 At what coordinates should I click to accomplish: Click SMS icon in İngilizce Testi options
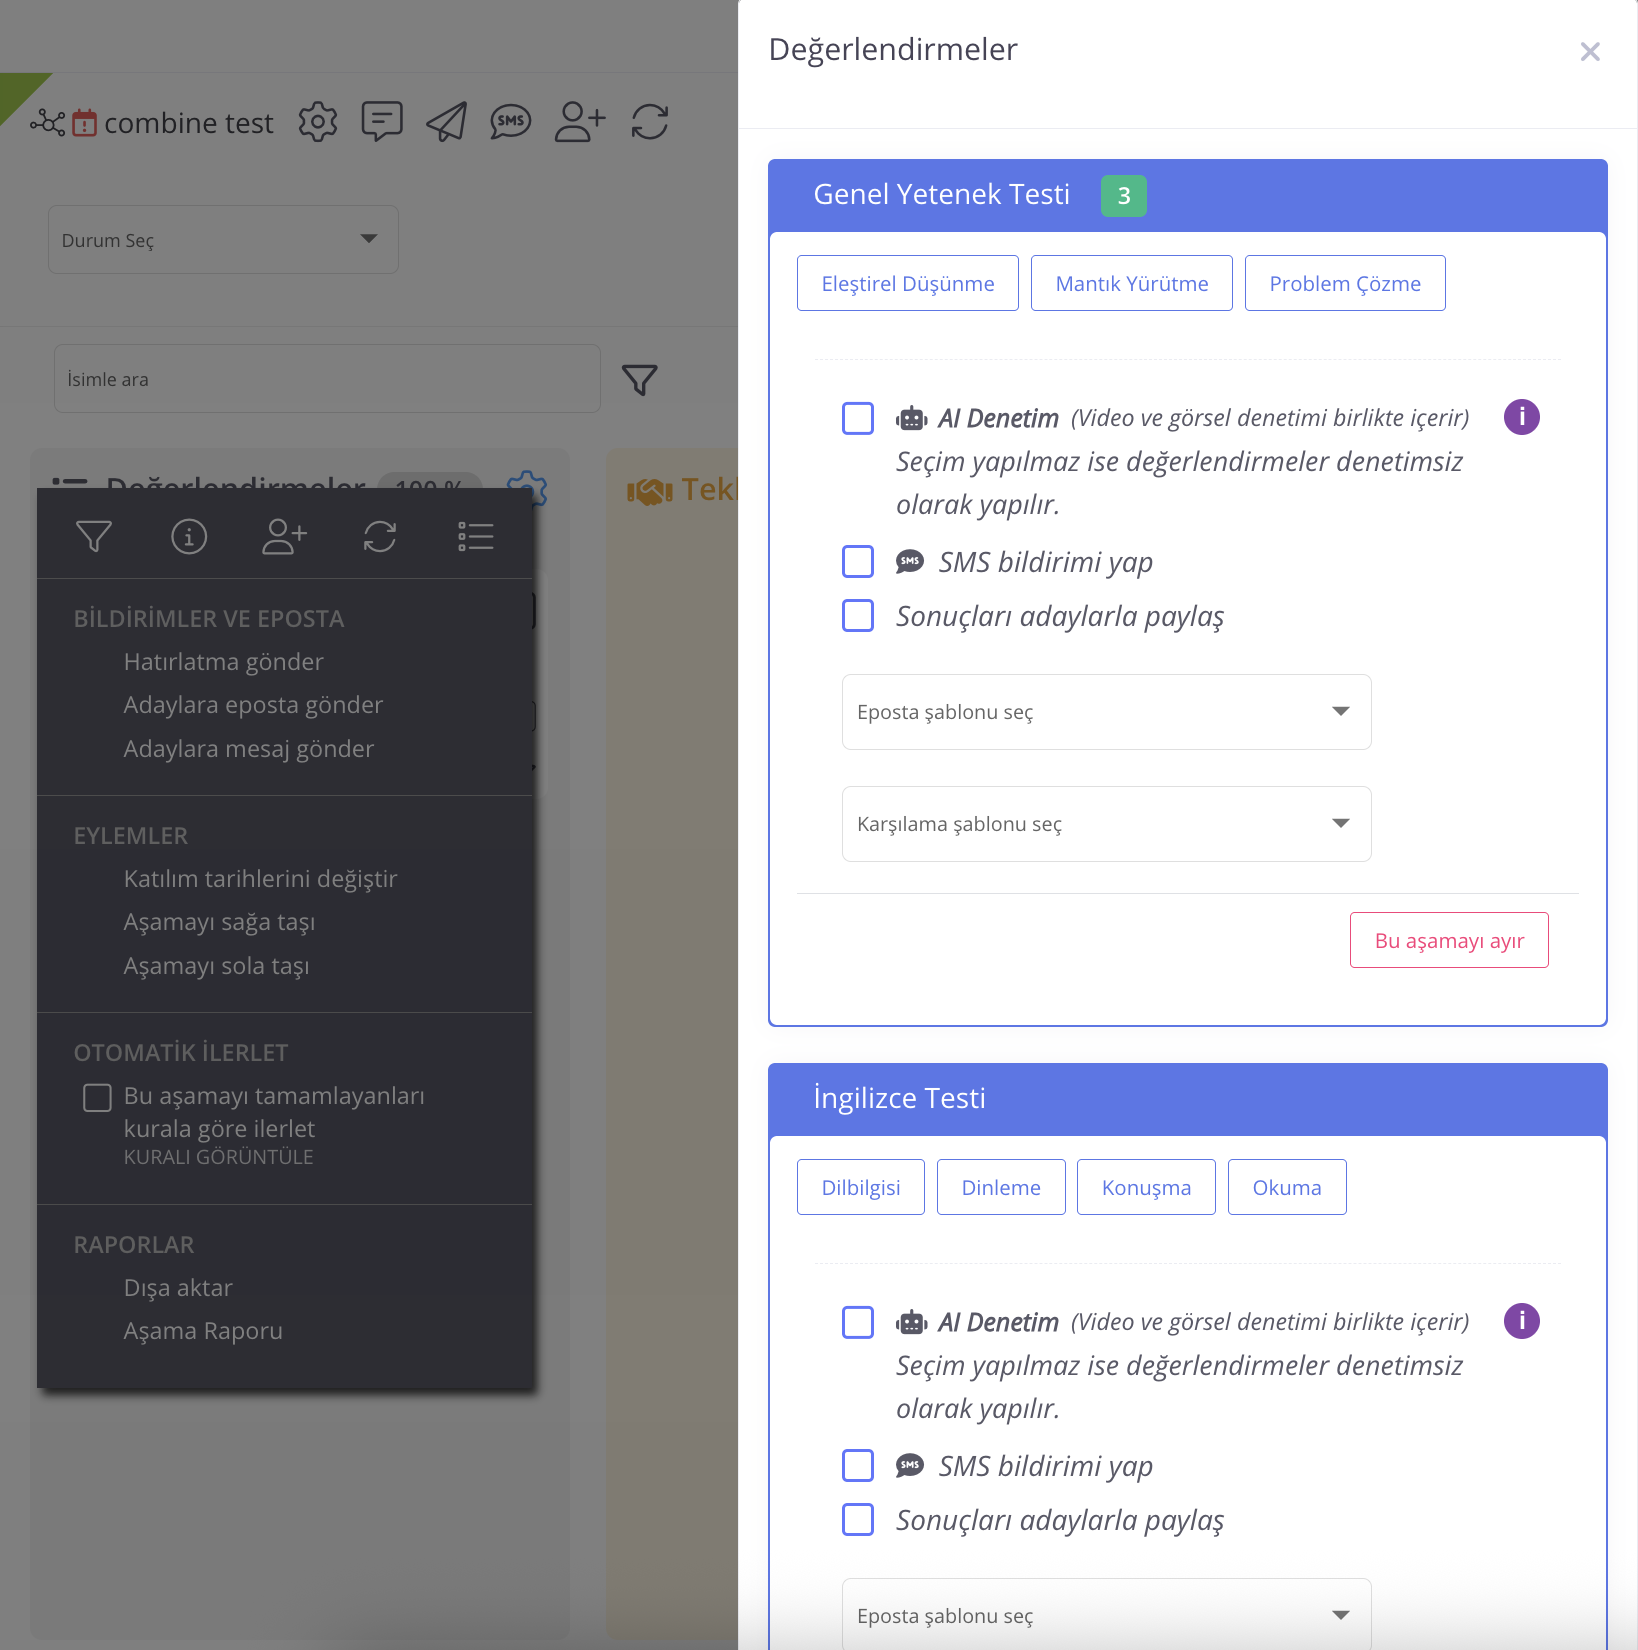(x=910, y=1465)
